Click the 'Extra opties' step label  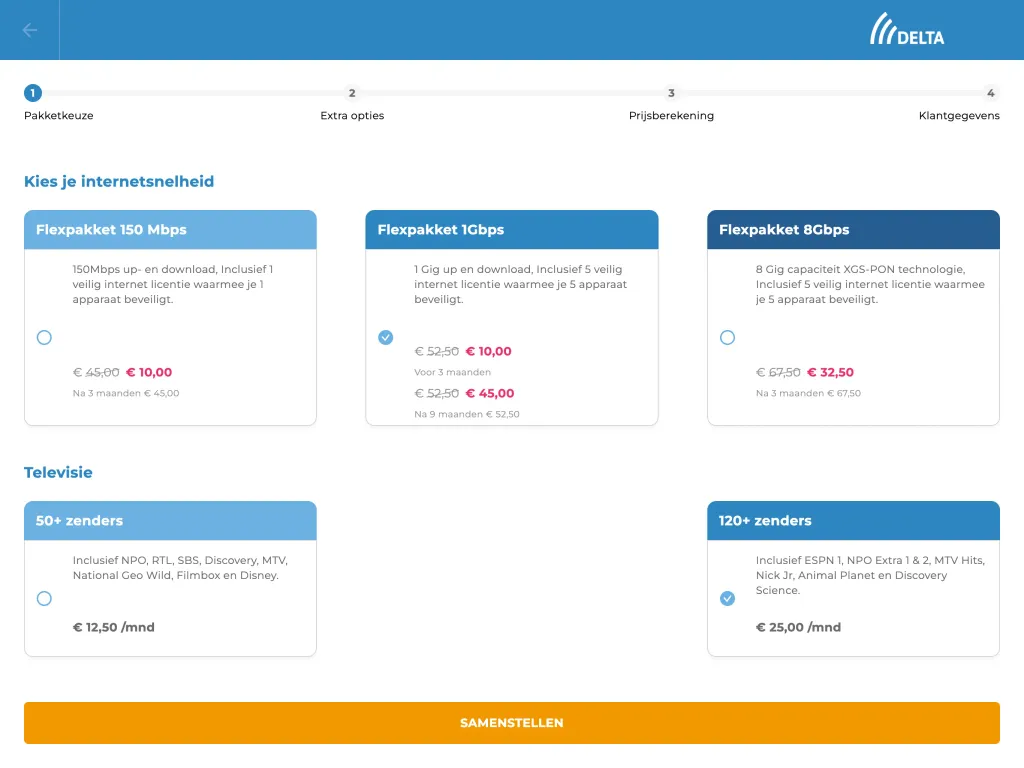click(x=352, y=116)
